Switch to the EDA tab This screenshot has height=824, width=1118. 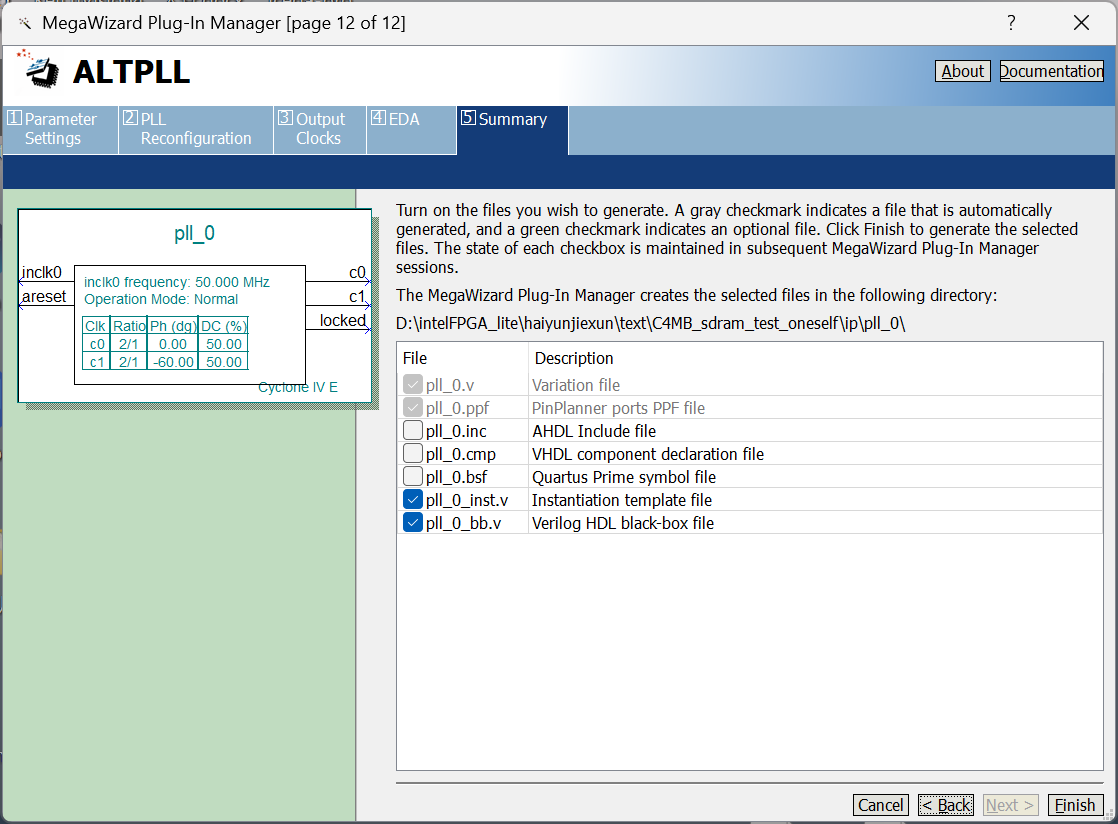[x=411, y=129]
